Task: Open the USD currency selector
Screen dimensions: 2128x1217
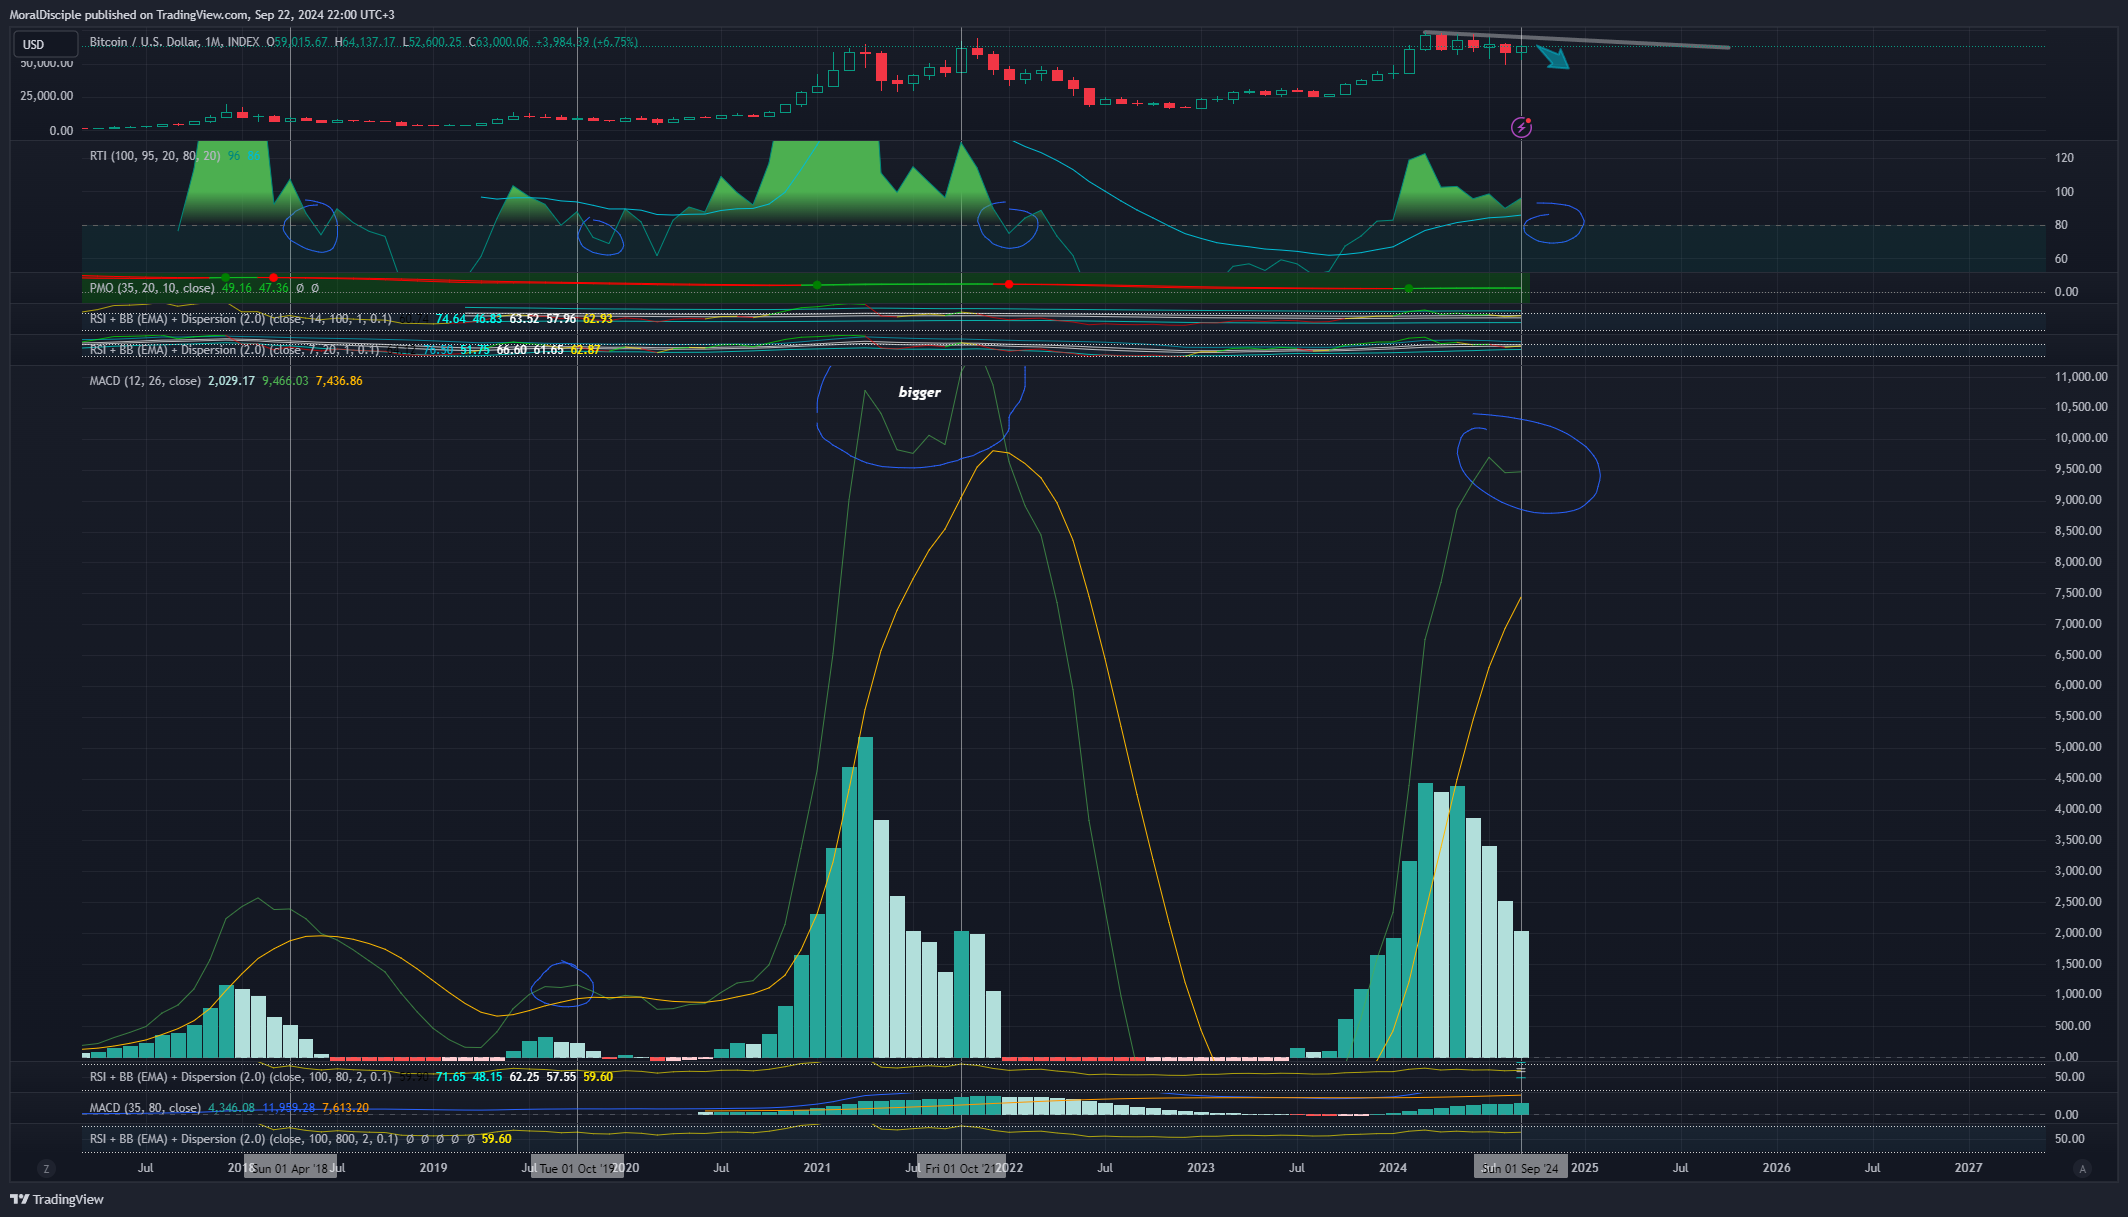Action: 45,44
